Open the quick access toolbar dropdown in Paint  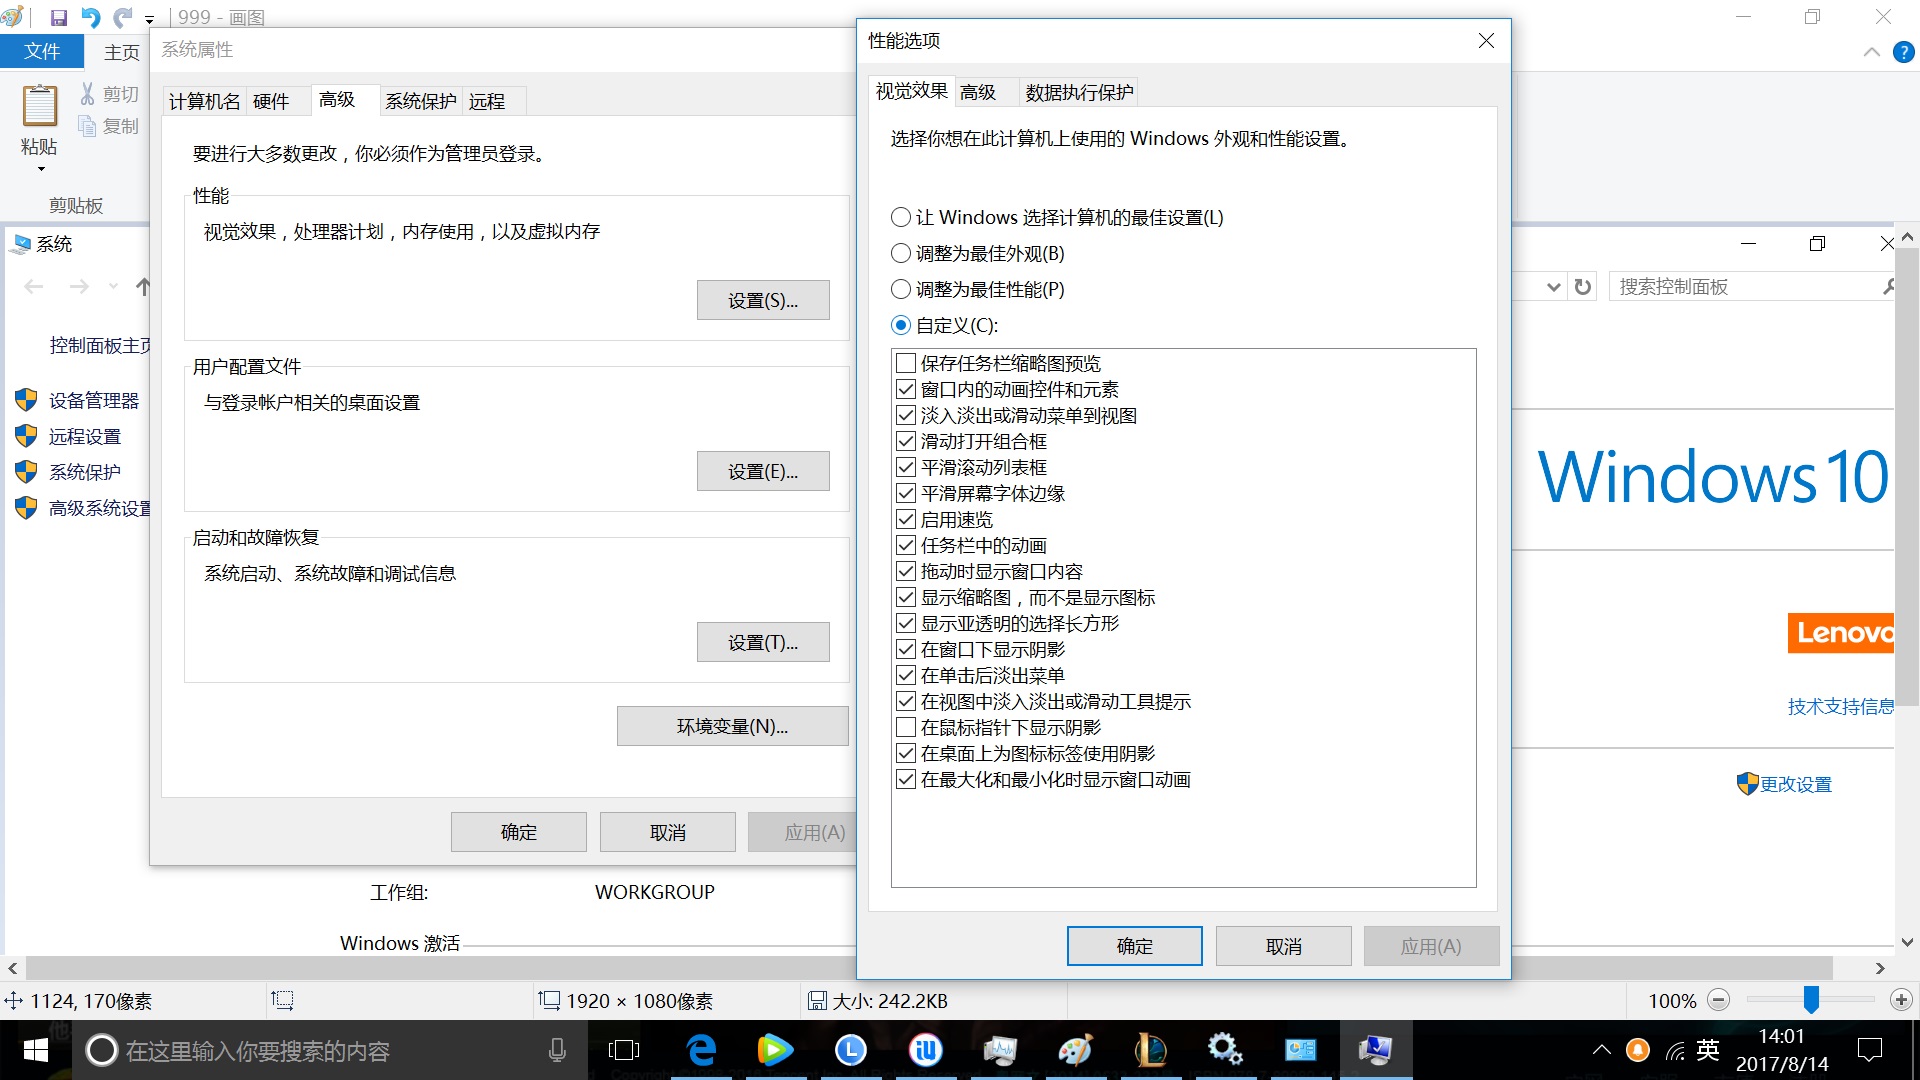coord(150,18)
